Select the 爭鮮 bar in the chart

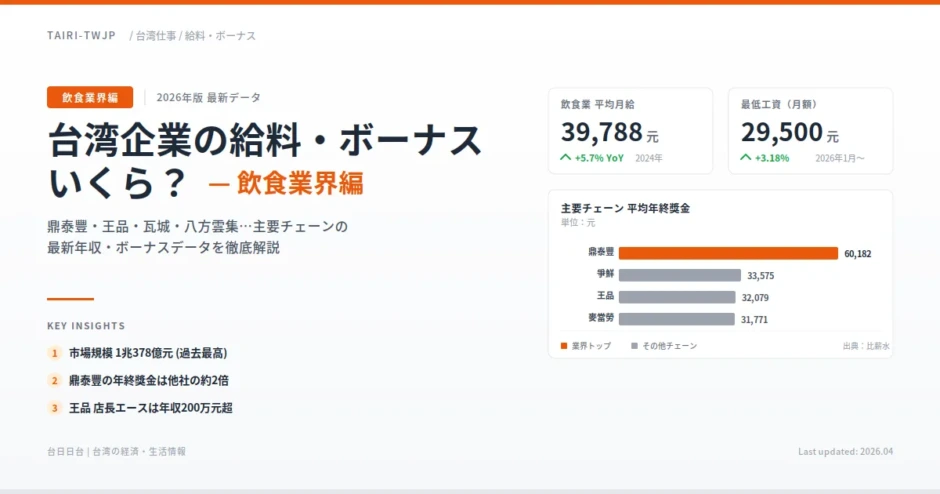tap(680, 275)
